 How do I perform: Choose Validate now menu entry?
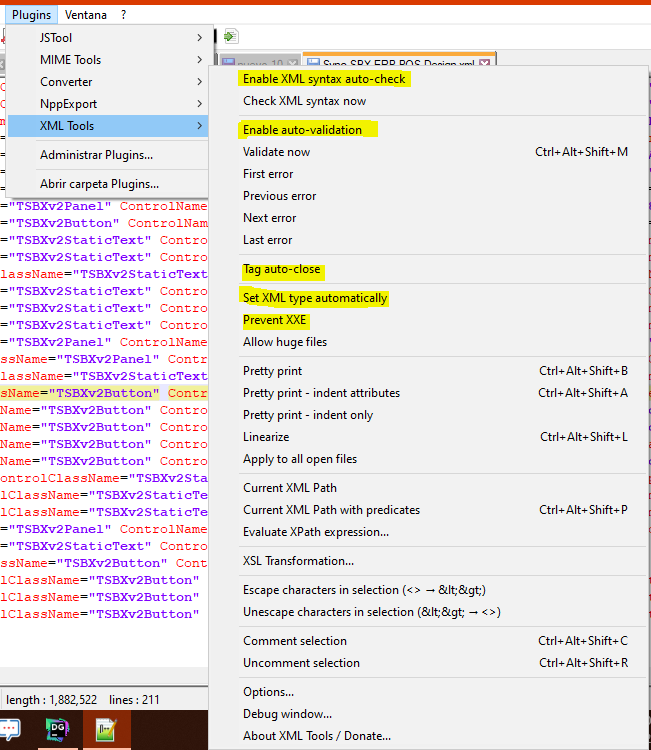(276, 152)
